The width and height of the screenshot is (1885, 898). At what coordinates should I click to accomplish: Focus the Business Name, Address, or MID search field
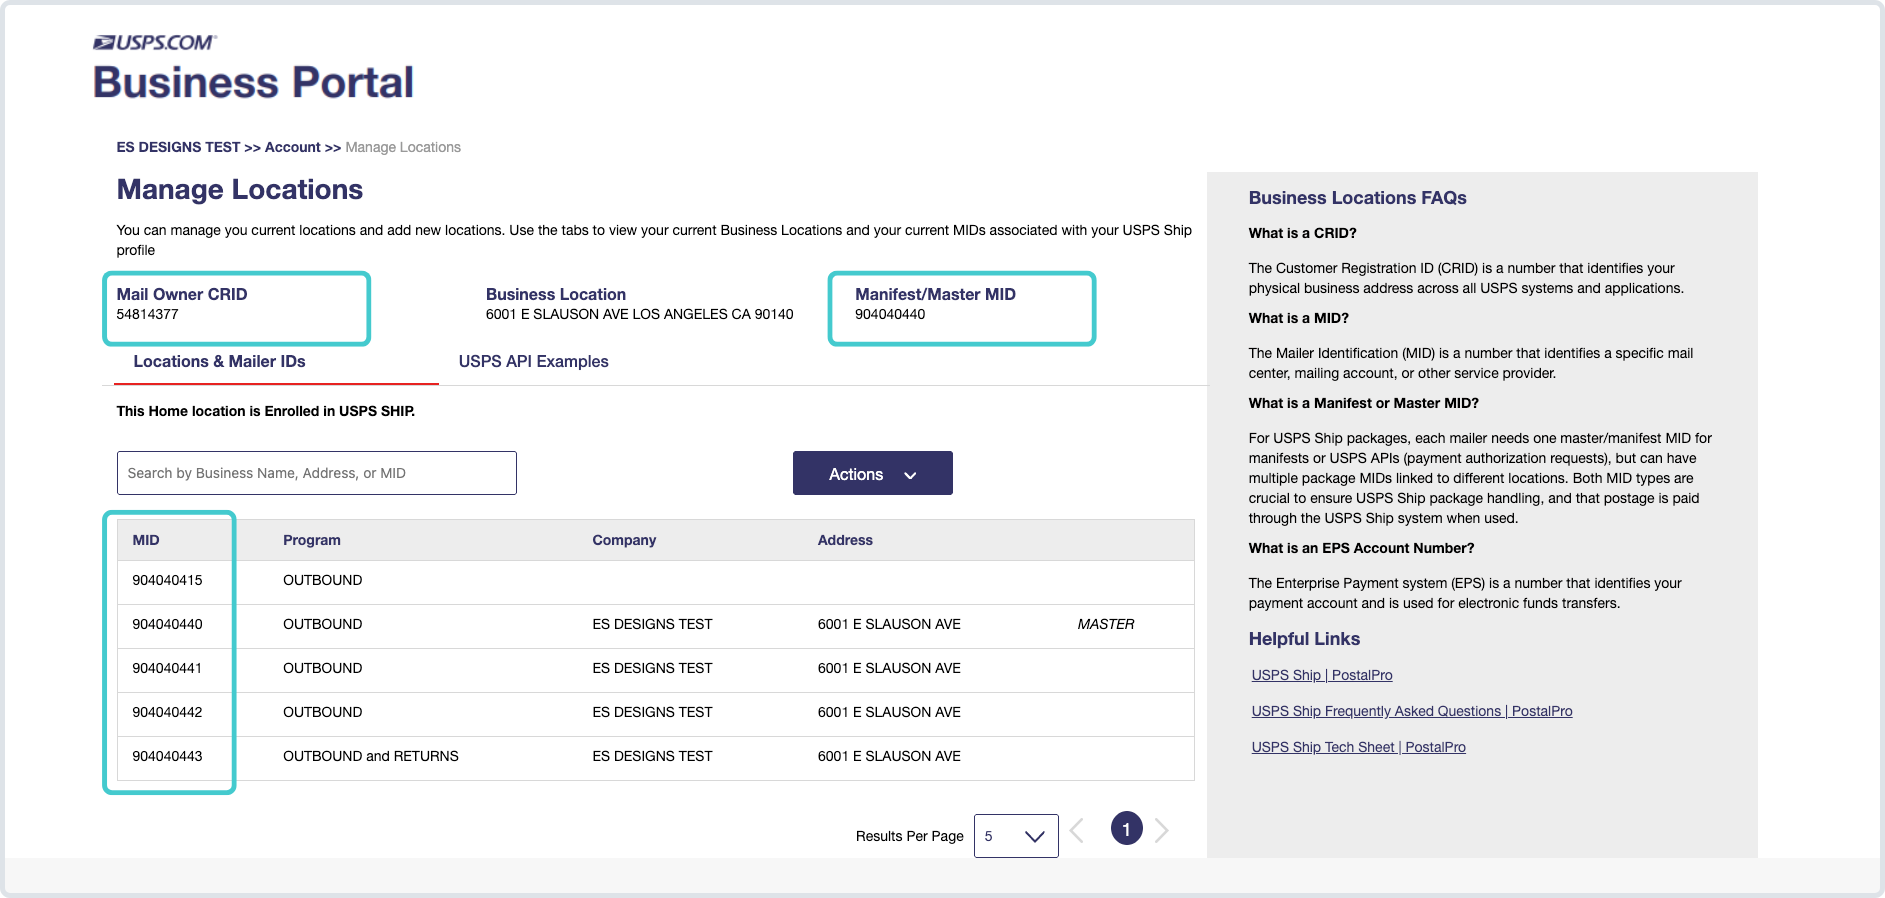(x=316, y=473)
